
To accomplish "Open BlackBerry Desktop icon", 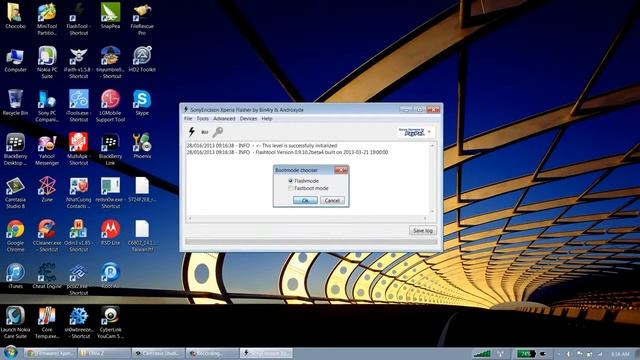I will pos(15,149).
